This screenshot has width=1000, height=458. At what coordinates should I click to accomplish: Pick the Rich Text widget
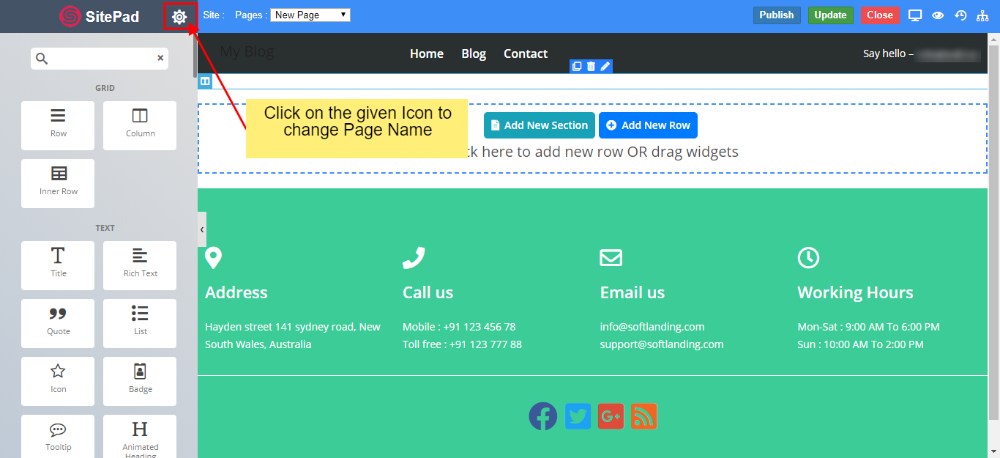coord(140,262)
